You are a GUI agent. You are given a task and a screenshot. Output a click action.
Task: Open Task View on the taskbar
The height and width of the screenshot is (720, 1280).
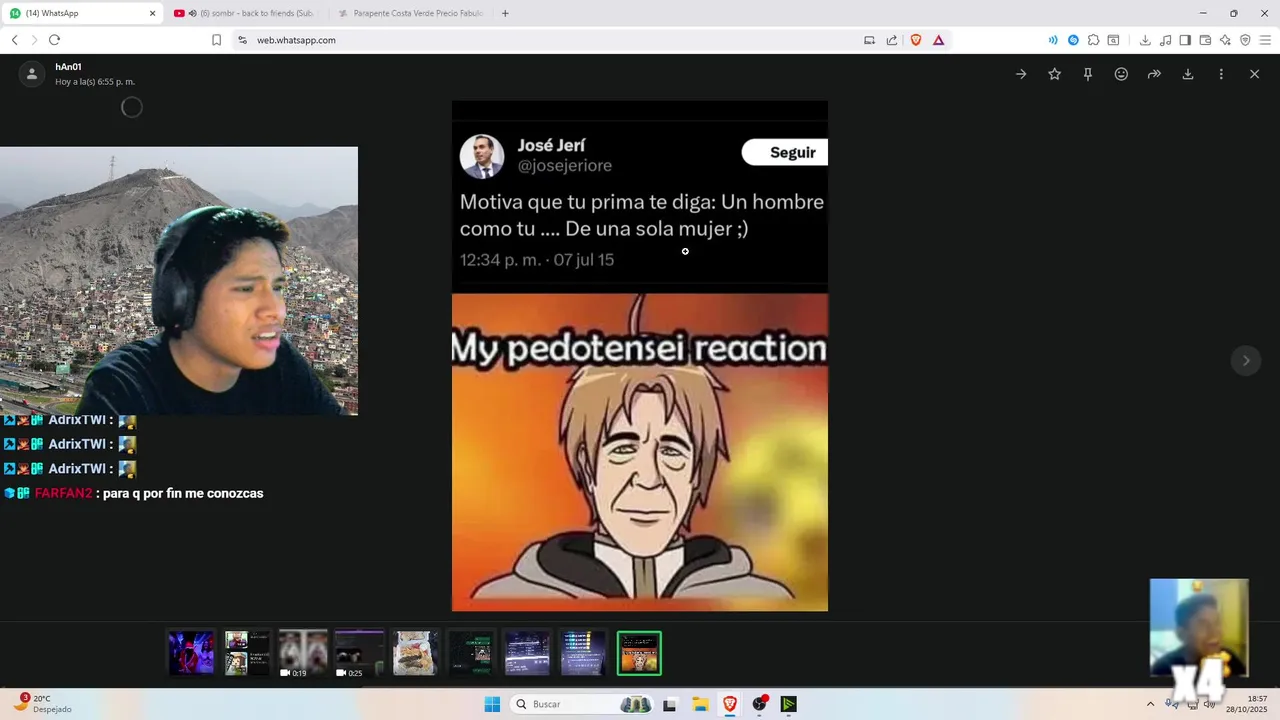669,704
